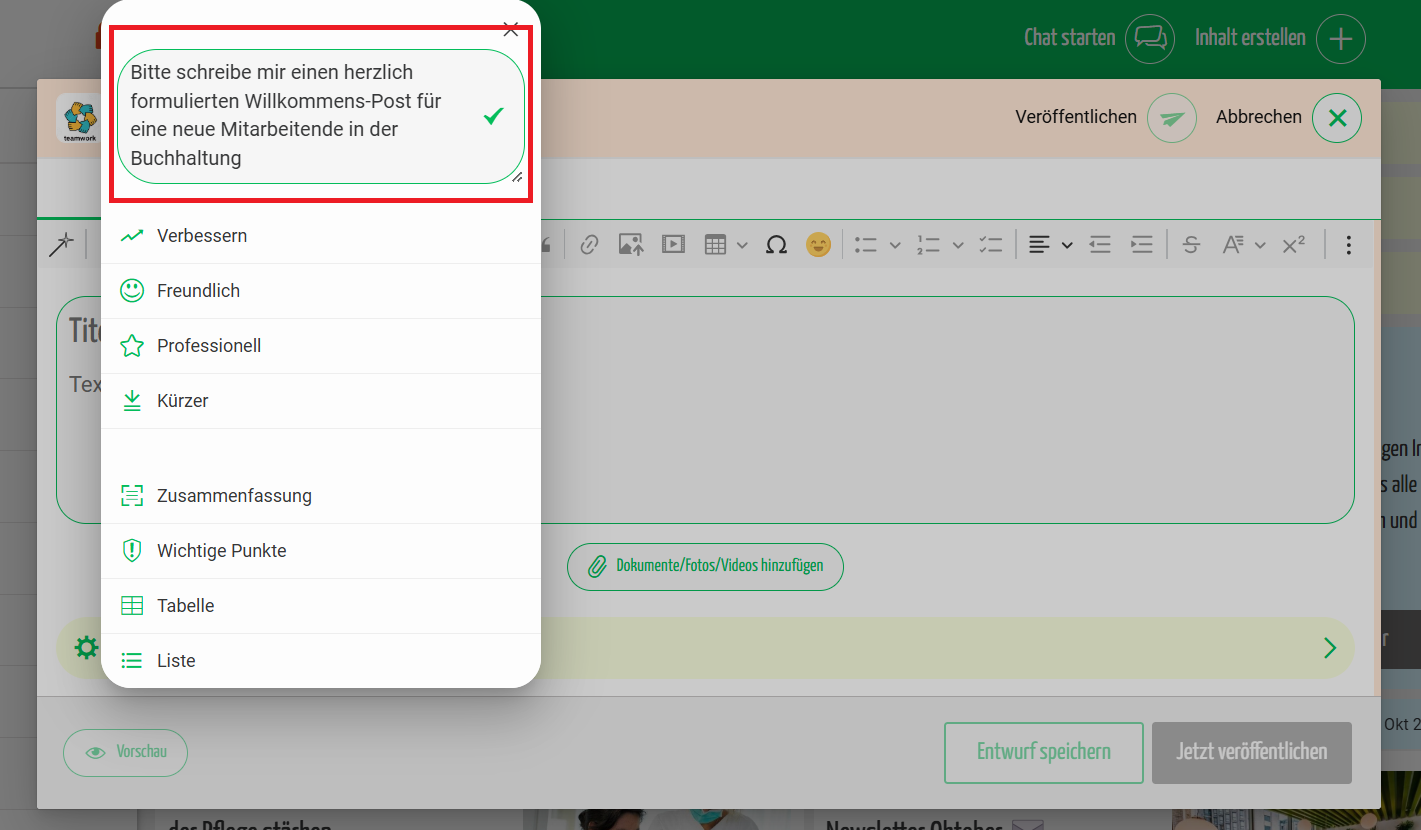Image resolution: width=1421 pixels, height=830 pixels.
Task: Insert a to-do checklist
Action: 990,245
